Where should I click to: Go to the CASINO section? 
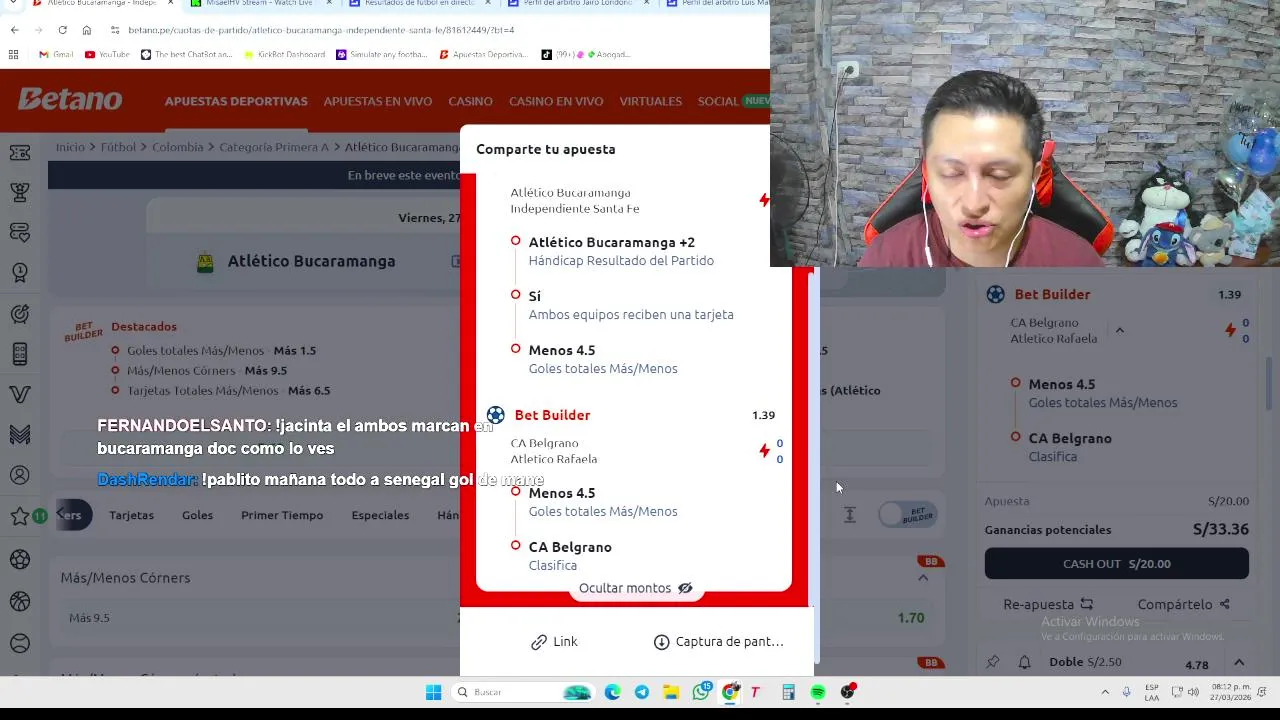pyautogui.click(x=470, y=101)
